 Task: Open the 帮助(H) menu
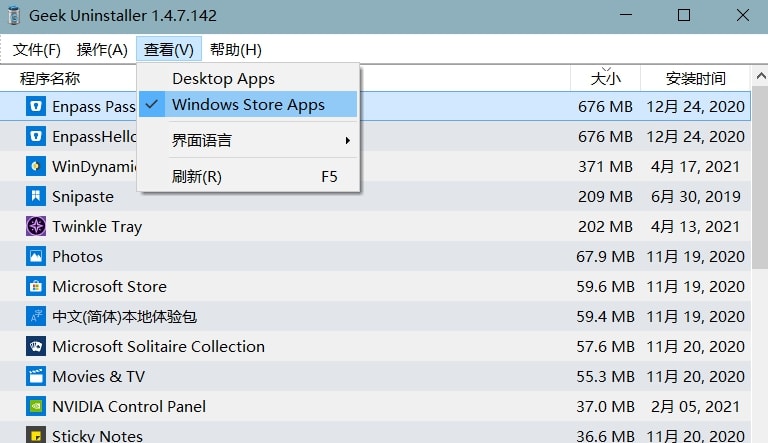(236, 49)
